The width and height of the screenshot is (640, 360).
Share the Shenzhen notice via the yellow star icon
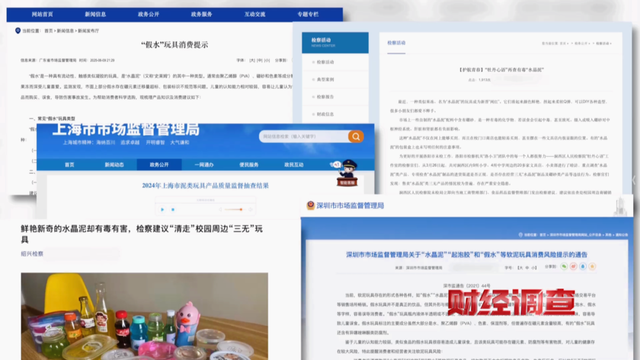point(592,267)
